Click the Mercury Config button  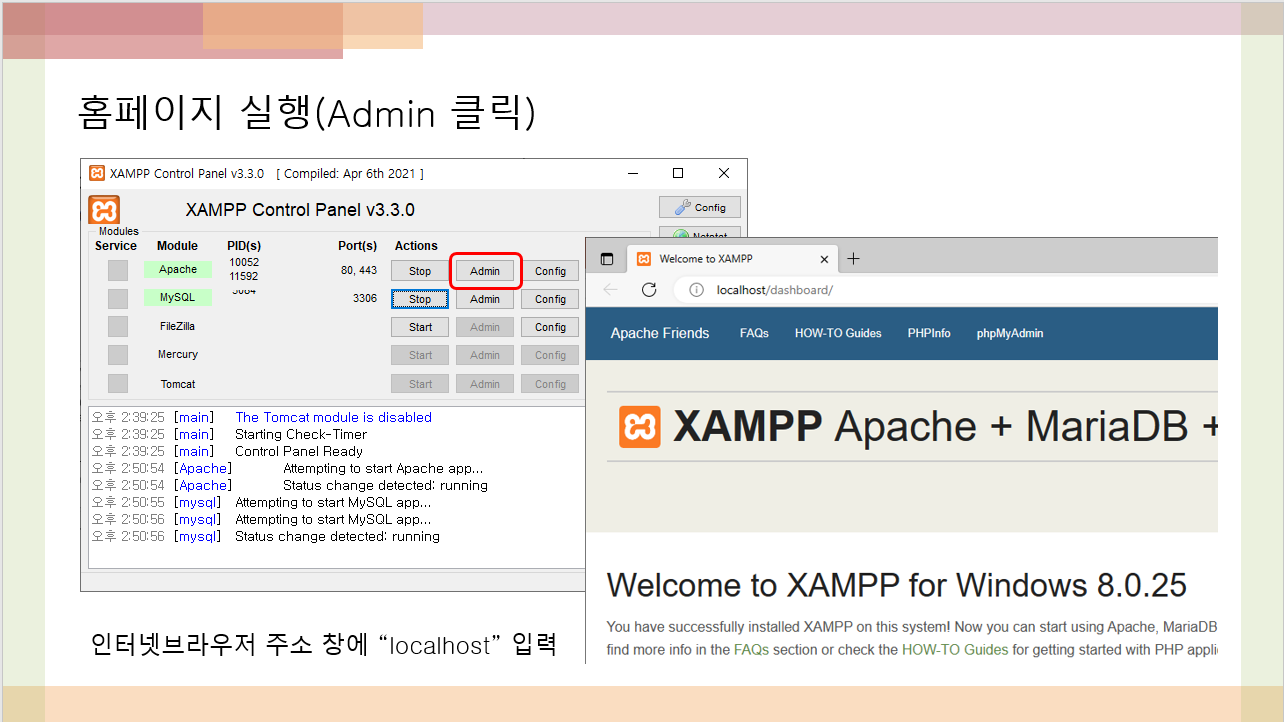click(550, 355)
